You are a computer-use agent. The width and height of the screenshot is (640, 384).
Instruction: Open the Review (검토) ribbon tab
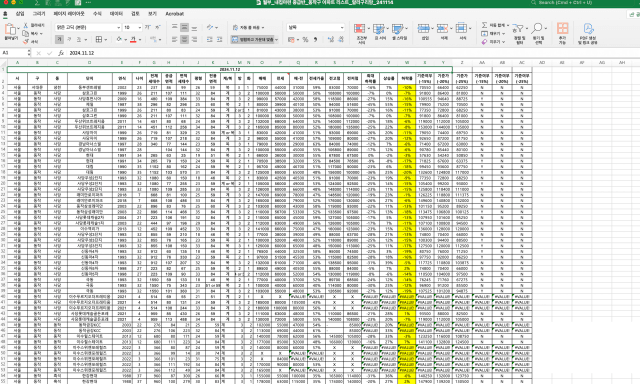[x=135, y=14]
